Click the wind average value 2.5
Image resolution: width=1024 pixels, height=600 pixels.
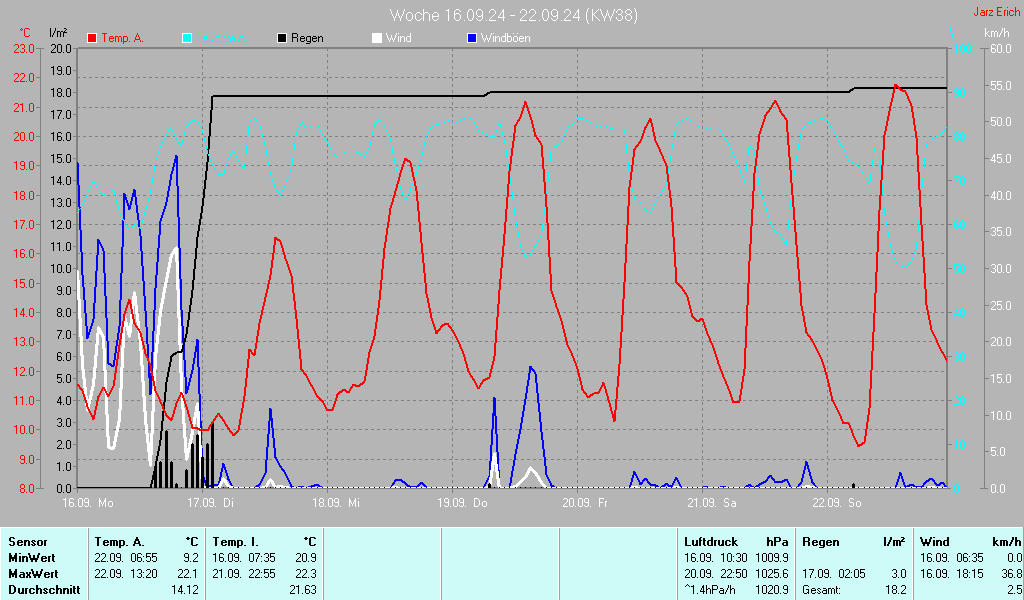tap(1014, 590)
